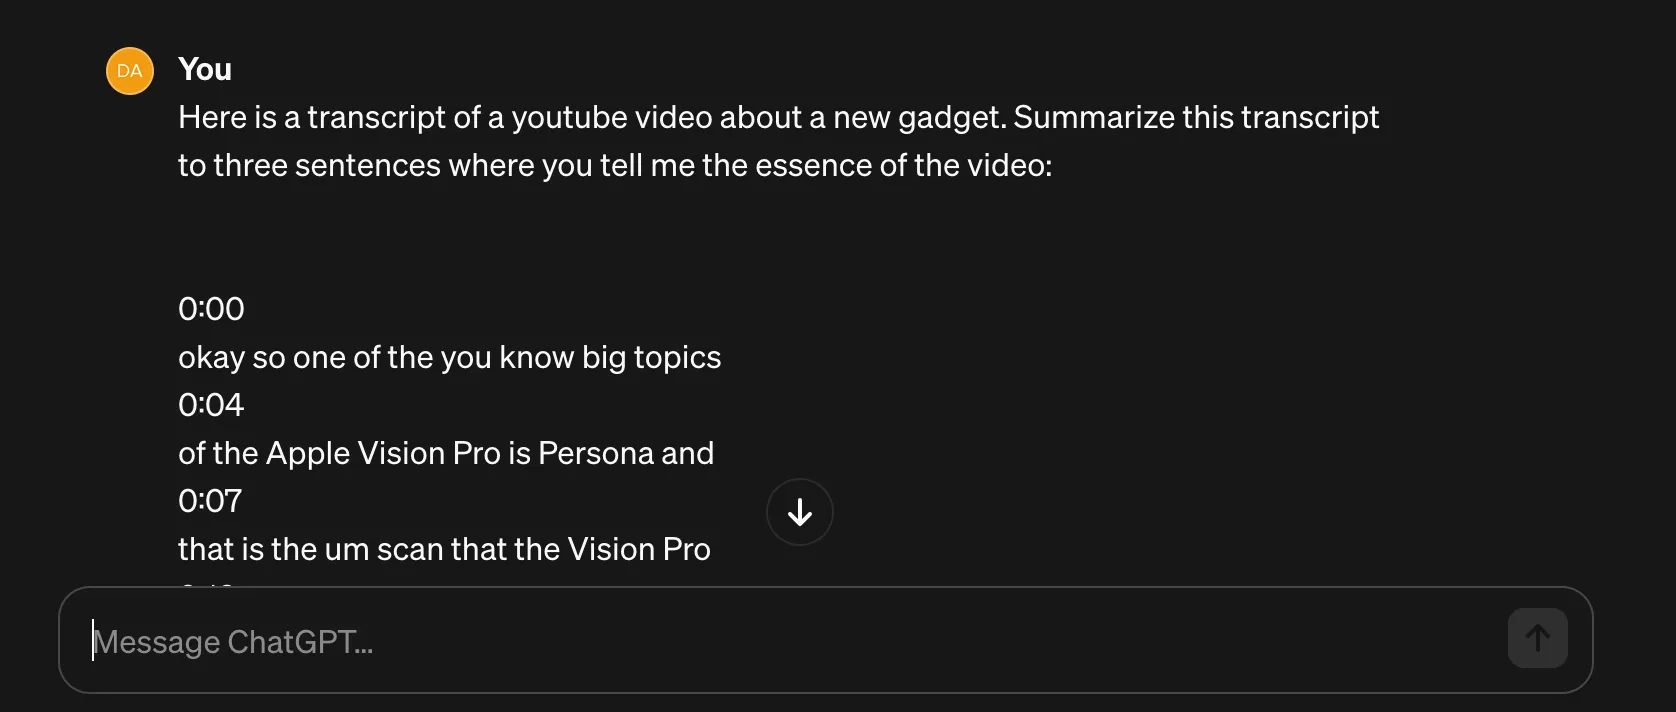Select the transcript line mentioning Apple Vision Pro
Viewport: 1676px width, 712px height.
coord(445,452)
